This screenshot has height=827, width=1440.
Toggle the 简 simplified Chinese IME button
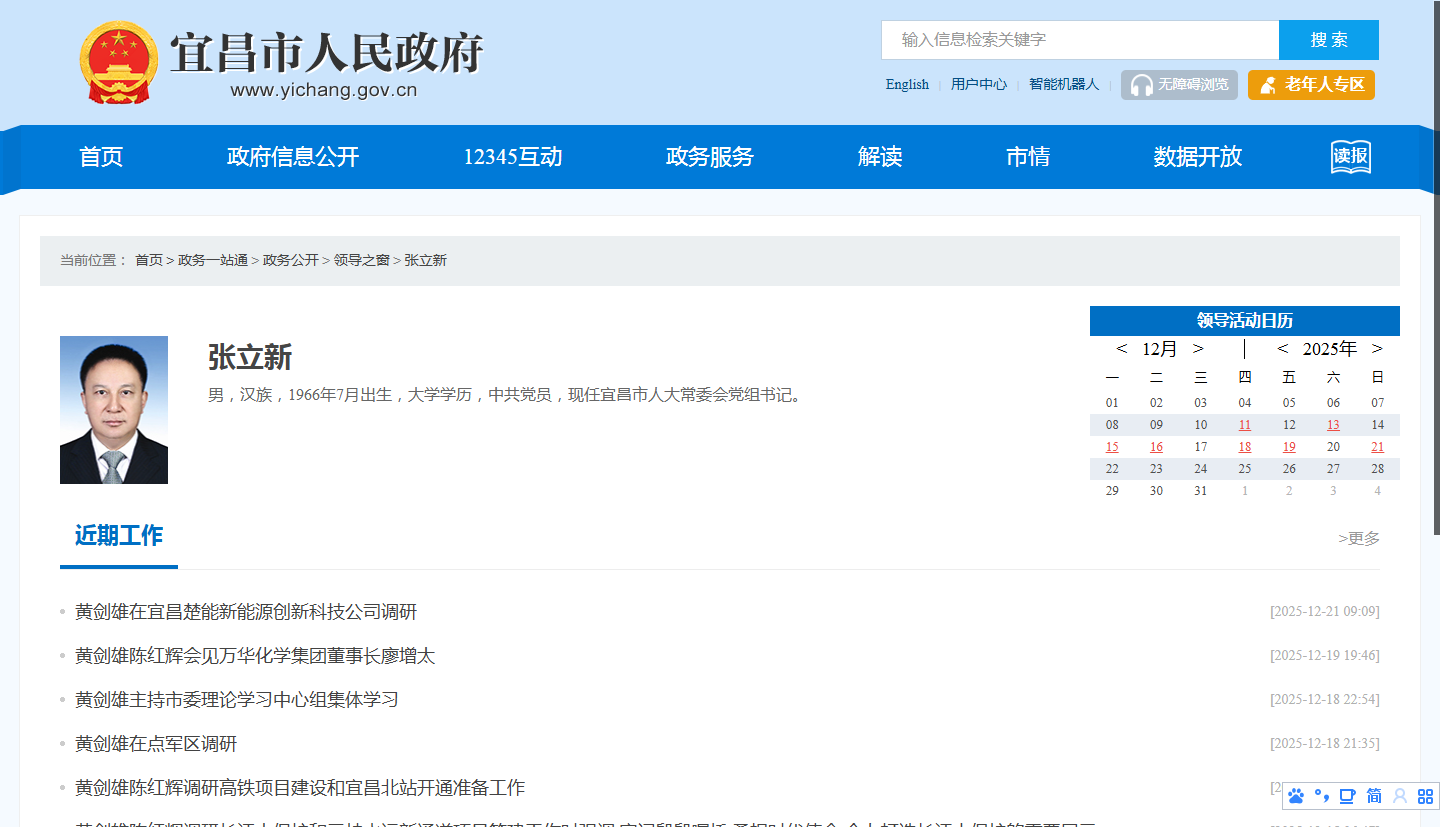click(1374, 796)
